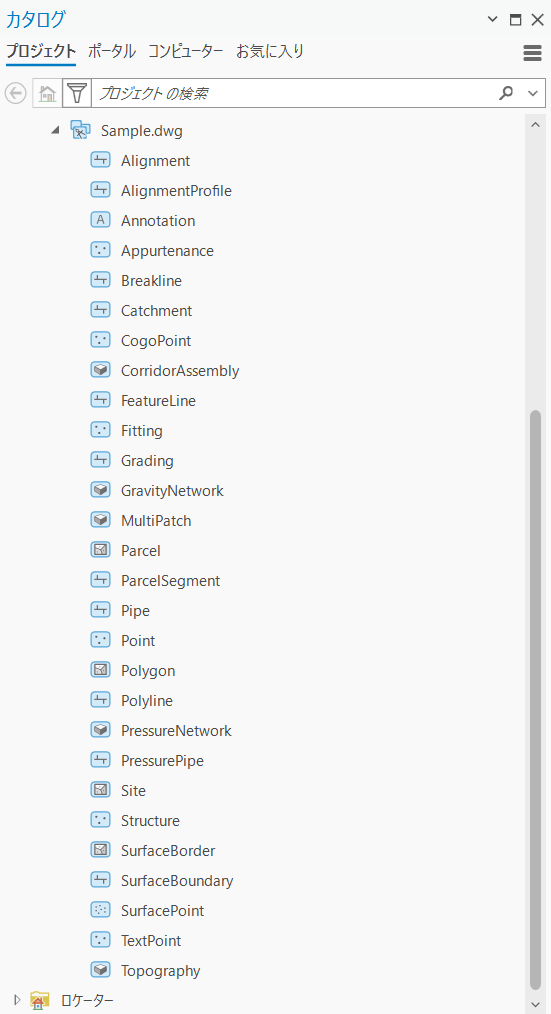Image resolution: width=551 pixels, height=1014 pixels.
Task: Click the back arrow icon
Action: 16,93
